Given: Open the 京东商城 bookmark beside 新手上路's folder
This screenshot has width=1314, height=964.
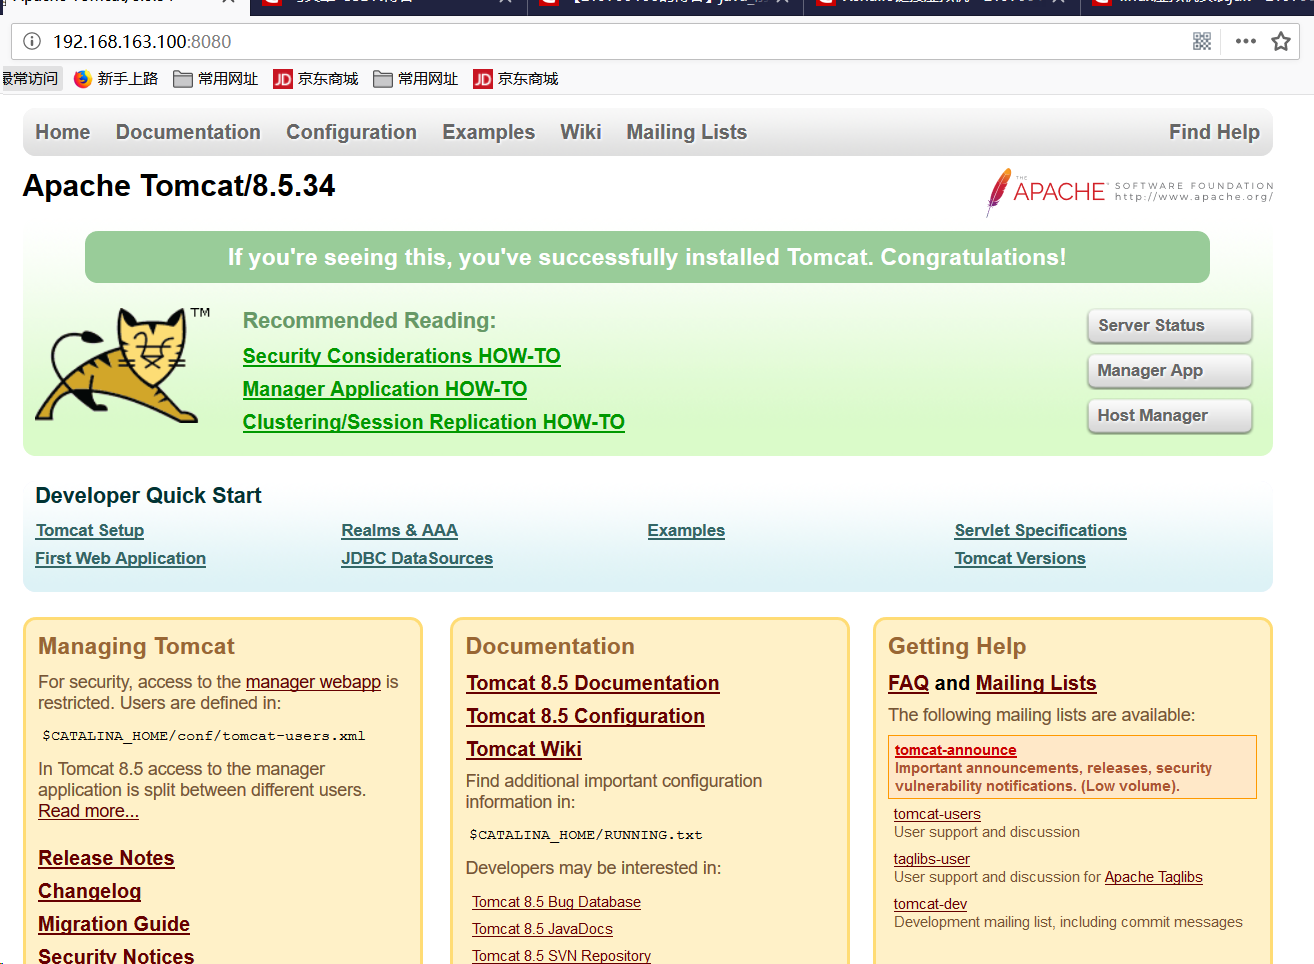Looking at the screenshot, I should click(316, 79).
